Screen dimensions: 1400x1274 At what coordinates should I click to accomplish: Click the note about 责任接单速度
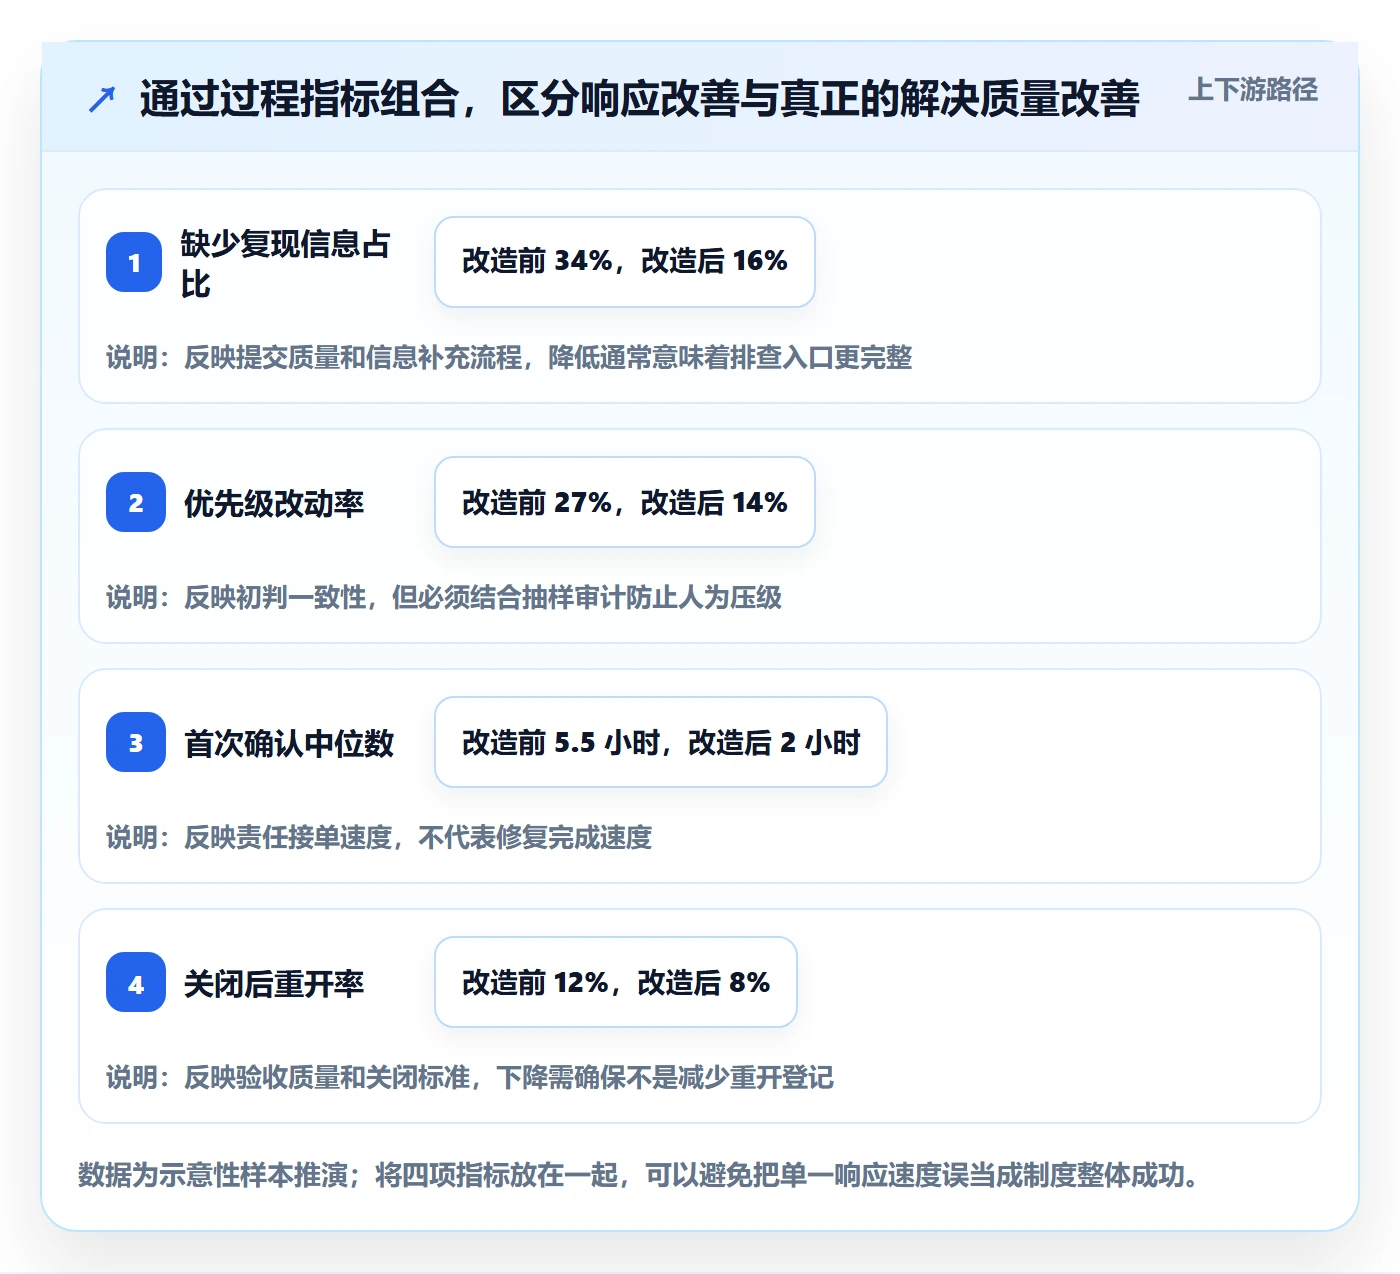click(x=379, y=837)
